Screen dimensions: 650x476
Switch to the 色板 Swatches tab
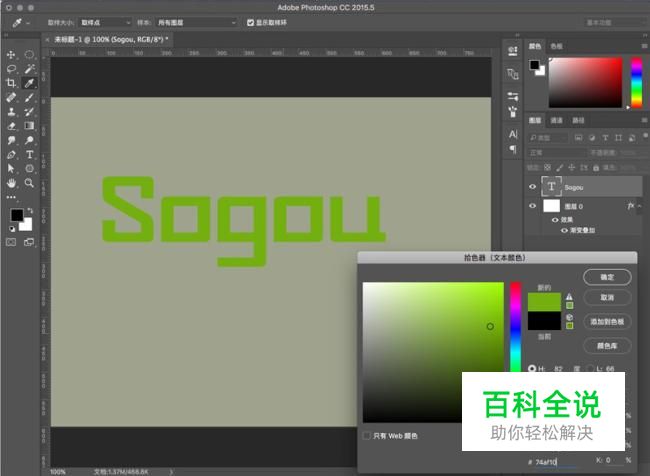pos(557,46)
